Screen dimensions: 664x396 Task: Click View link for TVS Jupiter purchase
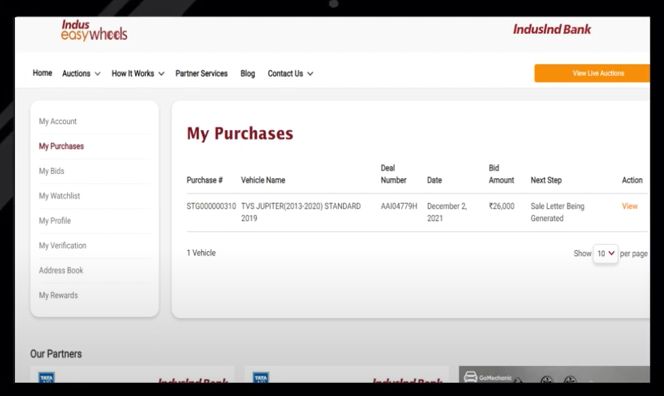pyautogui.click(x=630, y=206)
